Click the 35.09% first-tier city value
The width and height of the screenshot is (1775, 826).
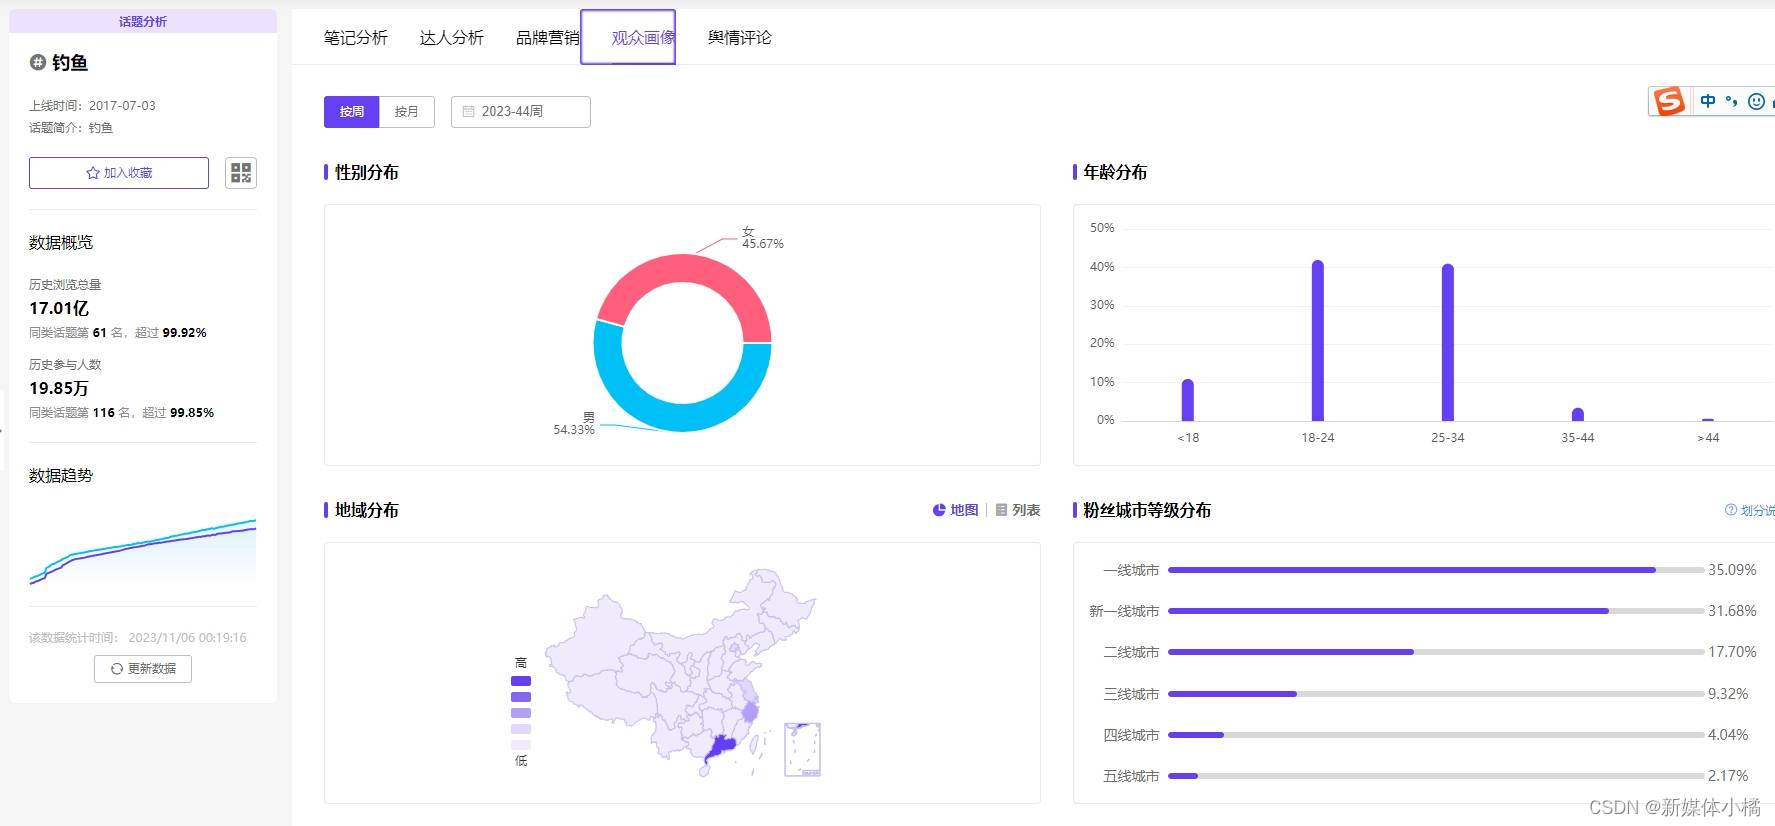[1732, 570]
